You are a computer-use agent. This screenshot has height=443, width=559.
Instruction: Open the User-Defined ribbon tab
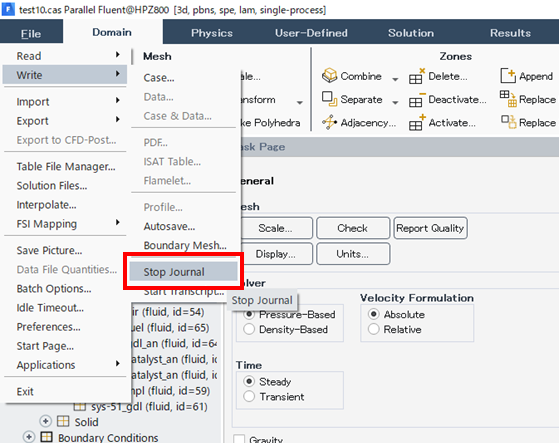point(311,33)
